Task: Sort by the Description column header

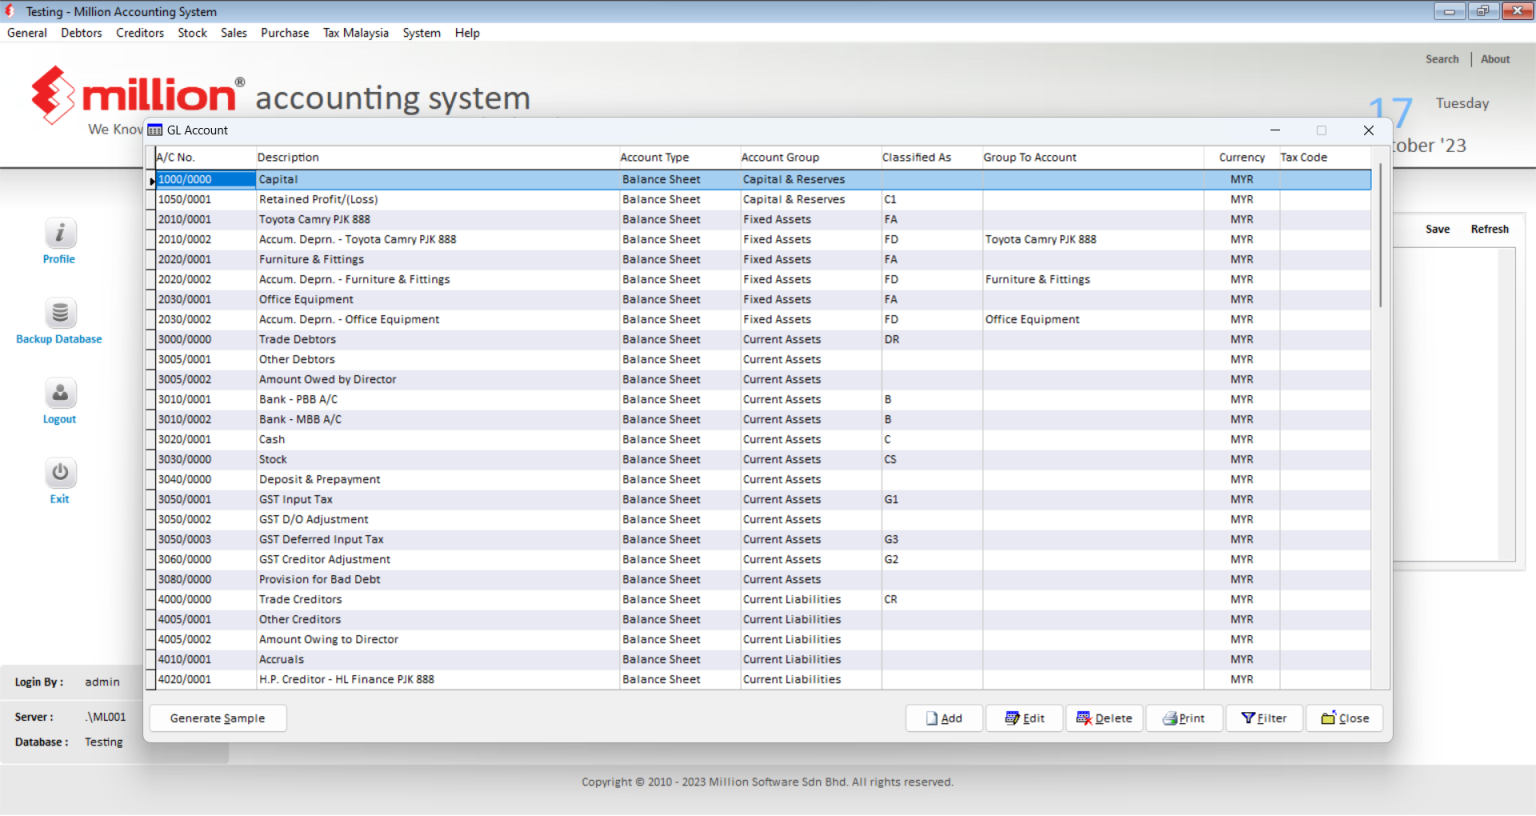Action: 437,157
